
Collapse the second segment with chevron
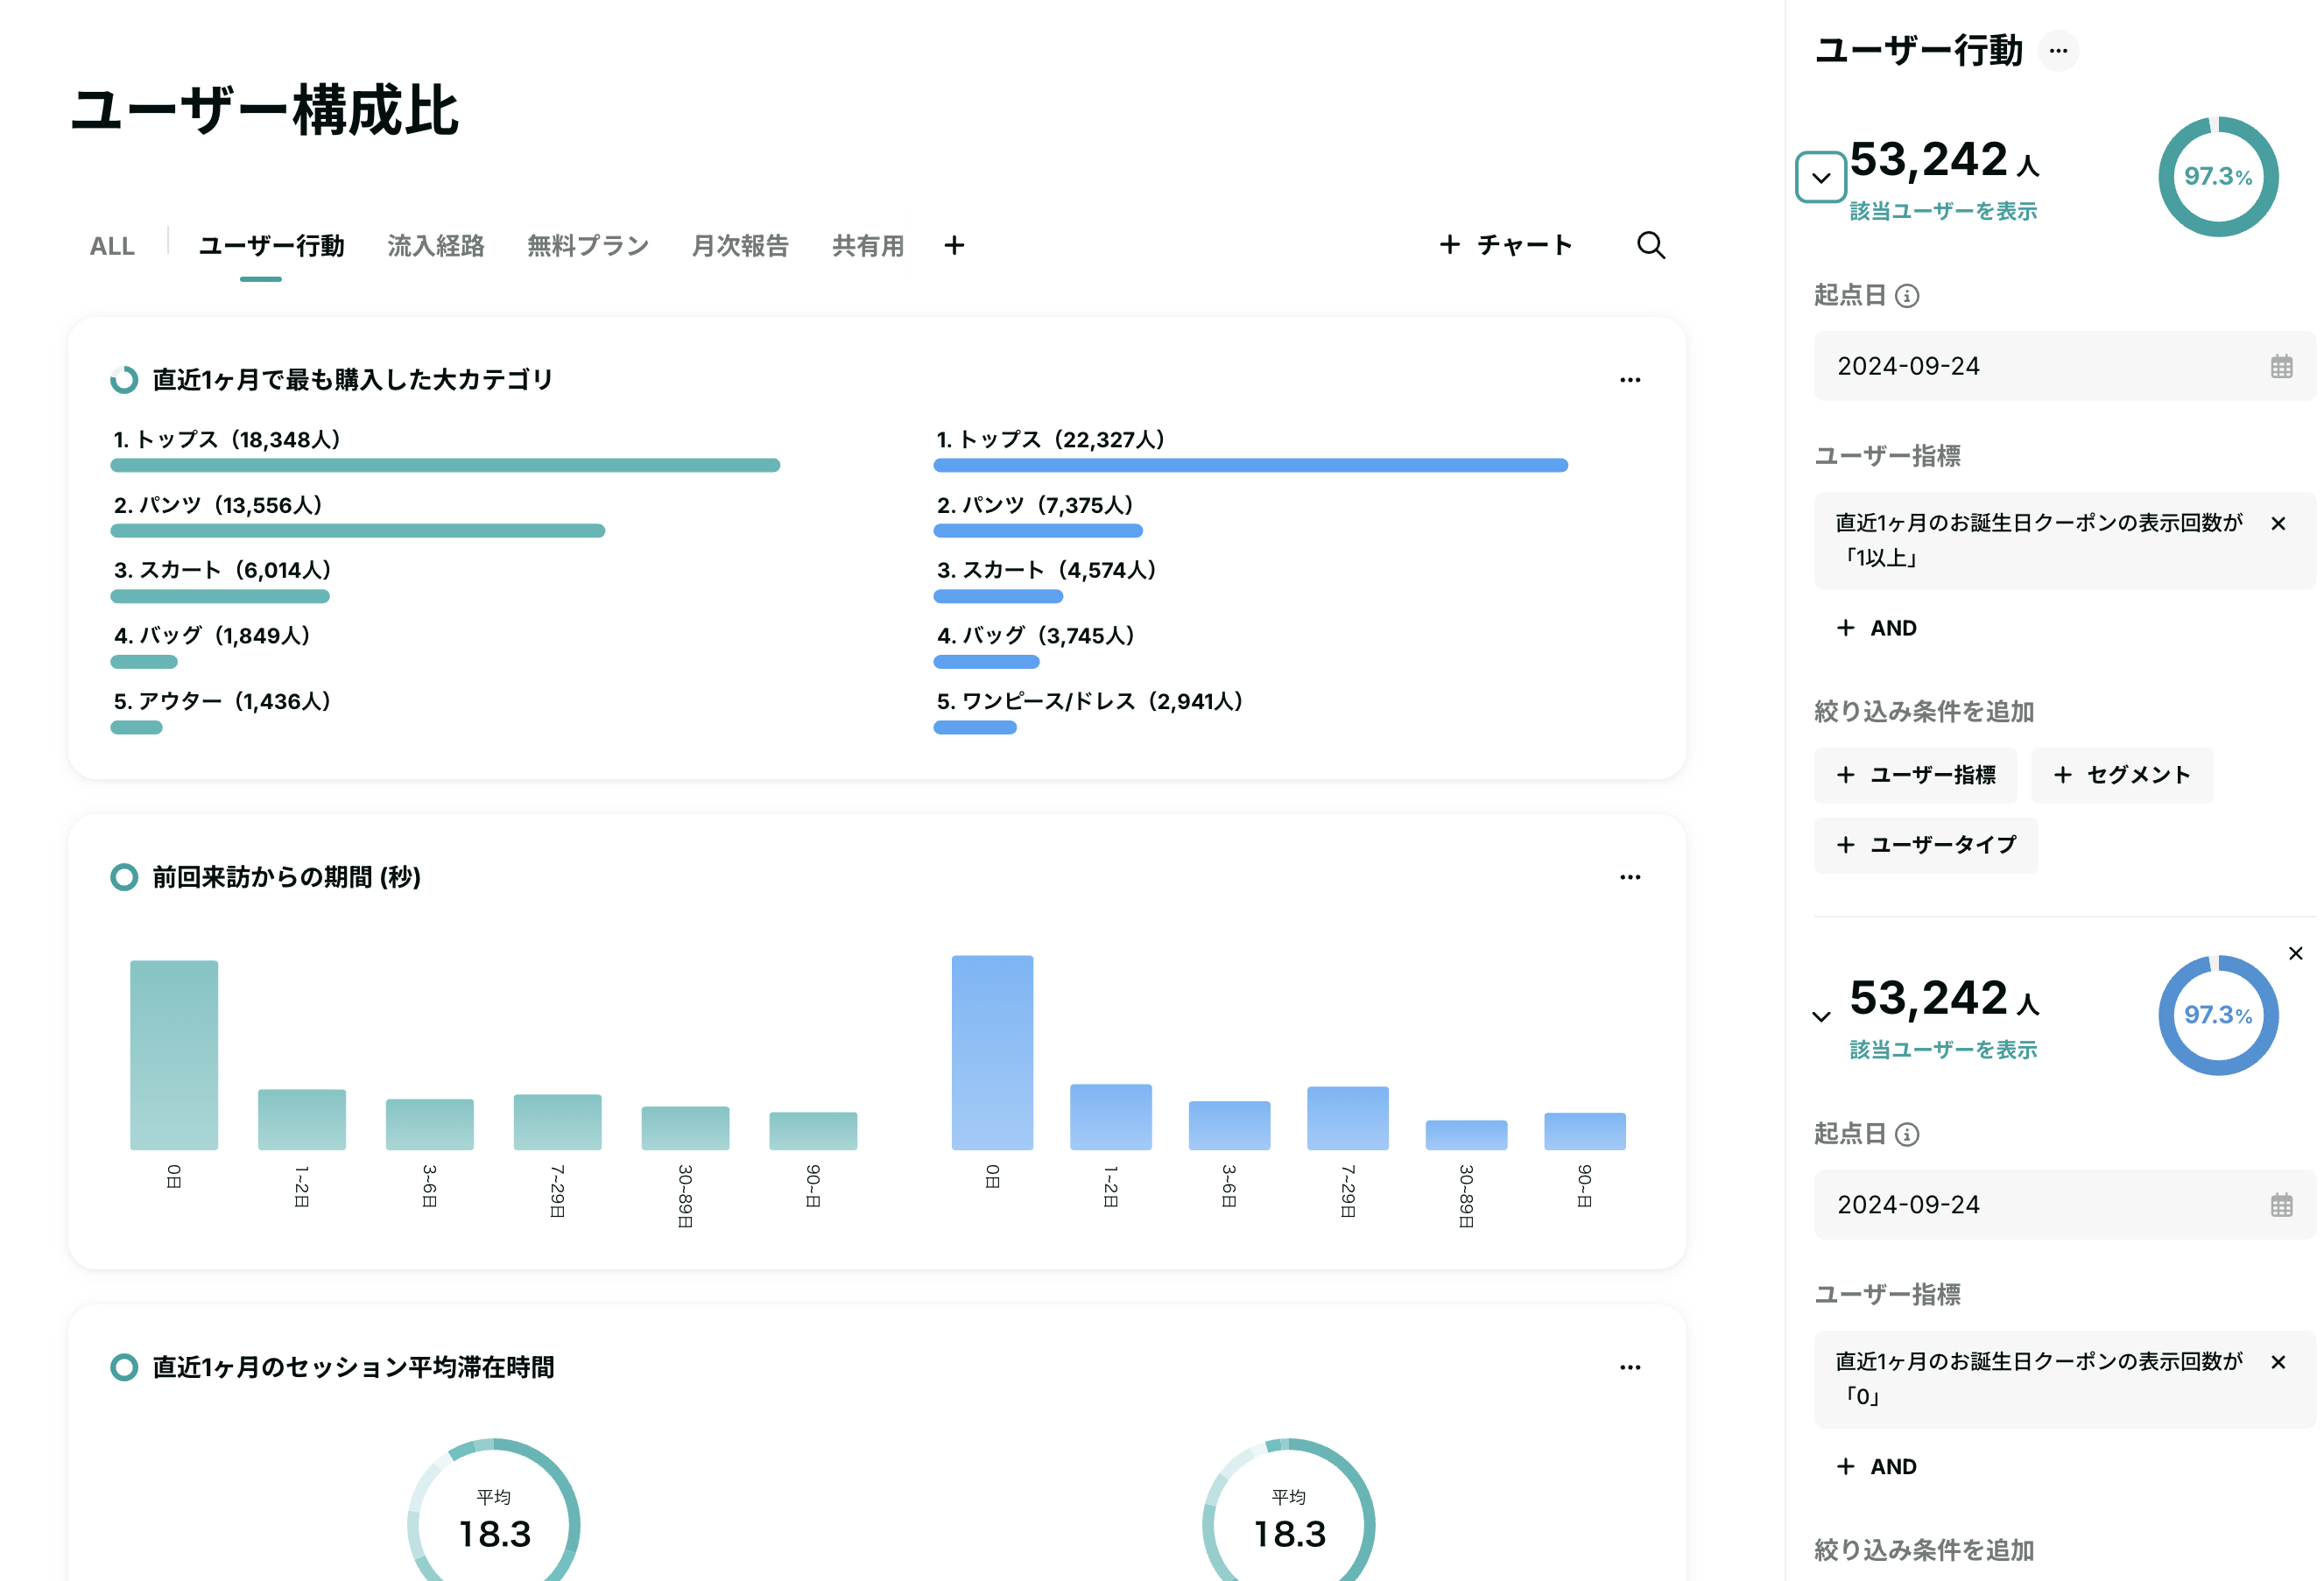[1821, 1016]
